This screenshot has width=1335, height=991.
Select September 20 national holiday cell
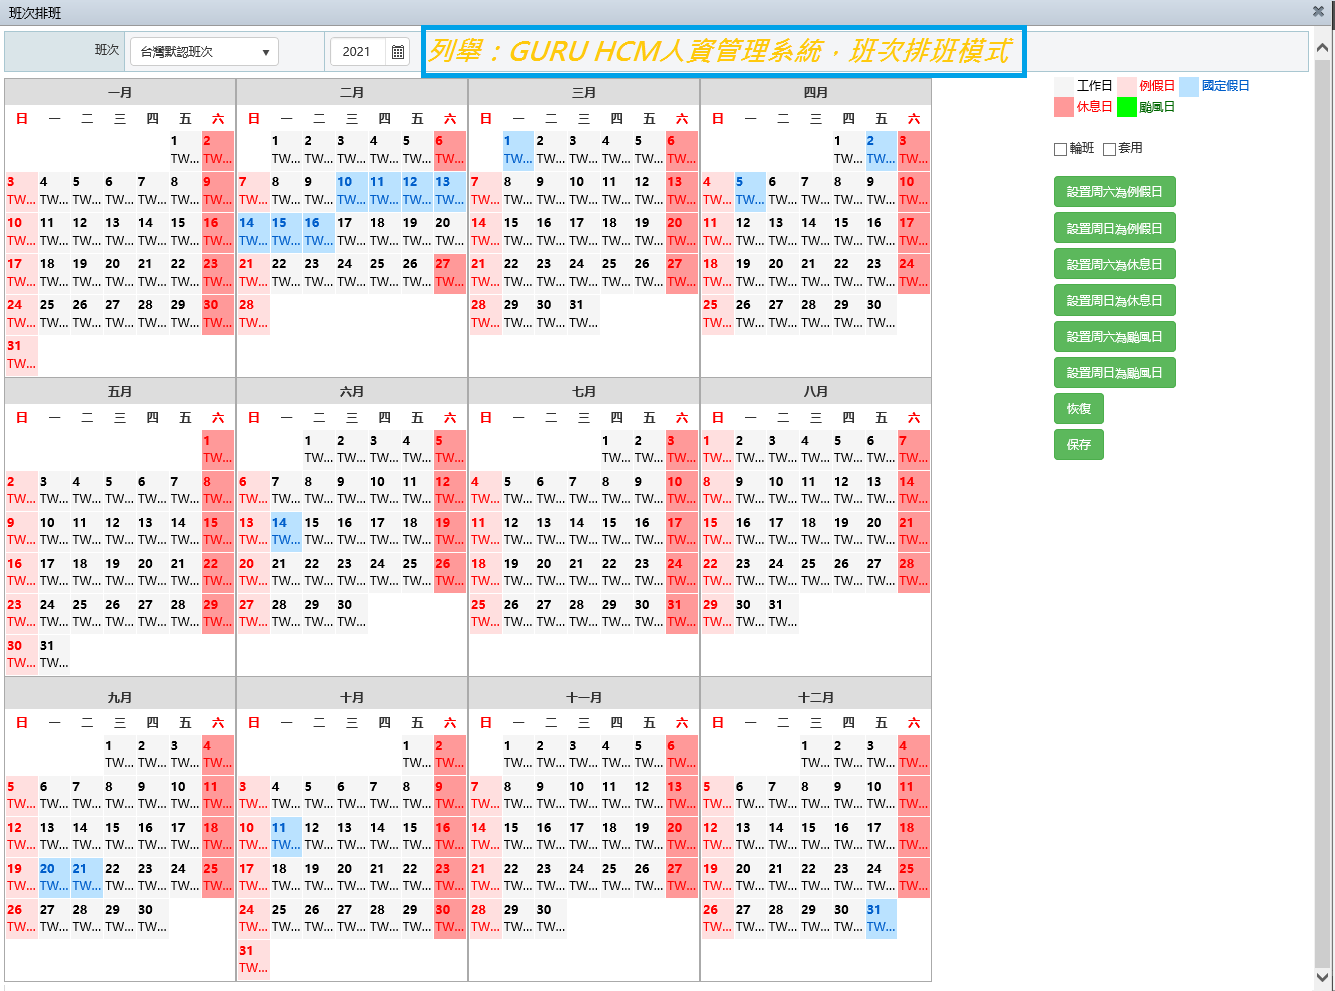coord(54,877)
